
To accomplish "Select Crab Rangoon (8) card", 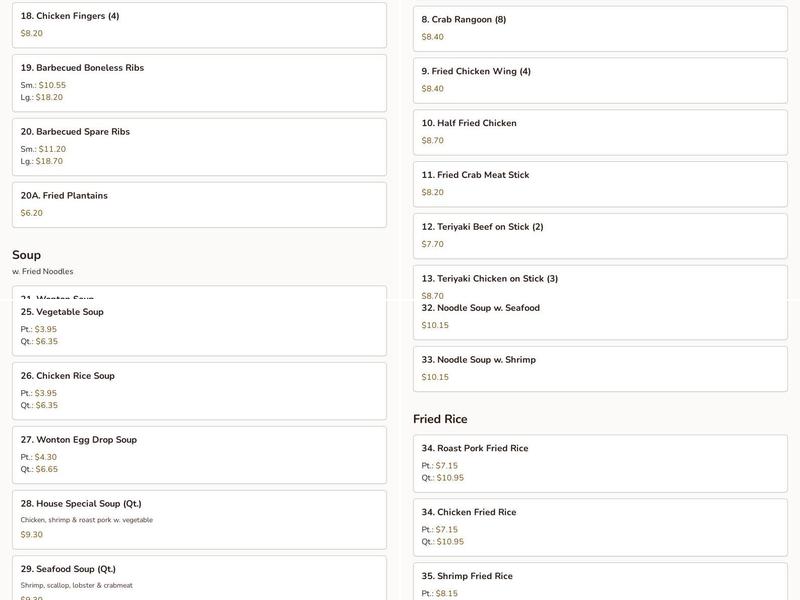I will pos(601,29).
